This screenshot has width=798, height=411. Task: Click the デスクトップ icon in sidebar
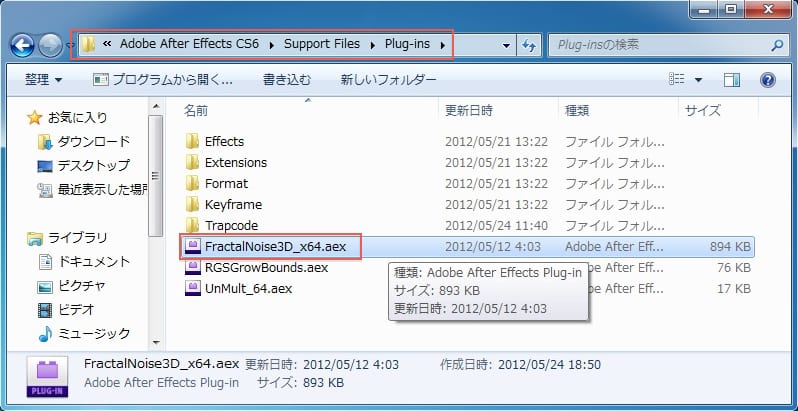(45, 166)
